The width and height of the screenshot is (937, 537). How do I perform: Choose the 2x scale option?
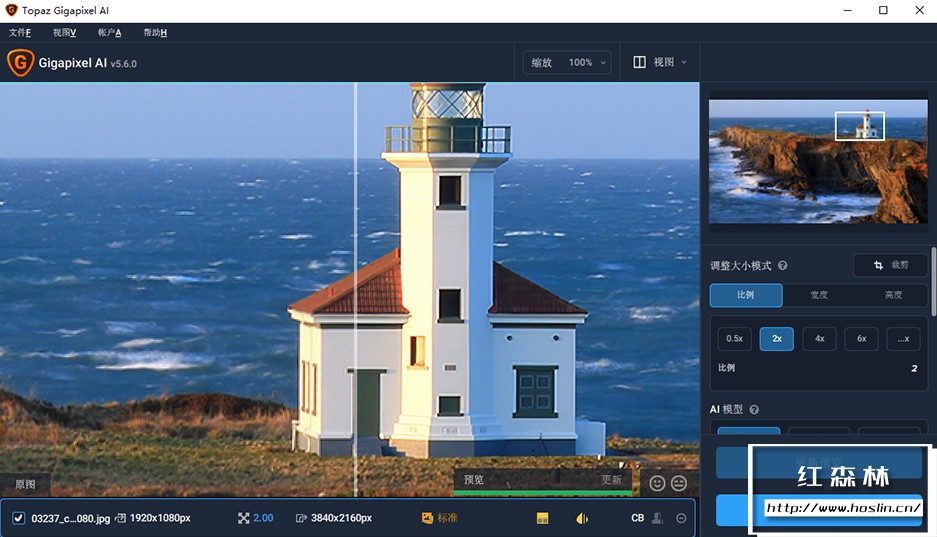click(x=777, y=339)
